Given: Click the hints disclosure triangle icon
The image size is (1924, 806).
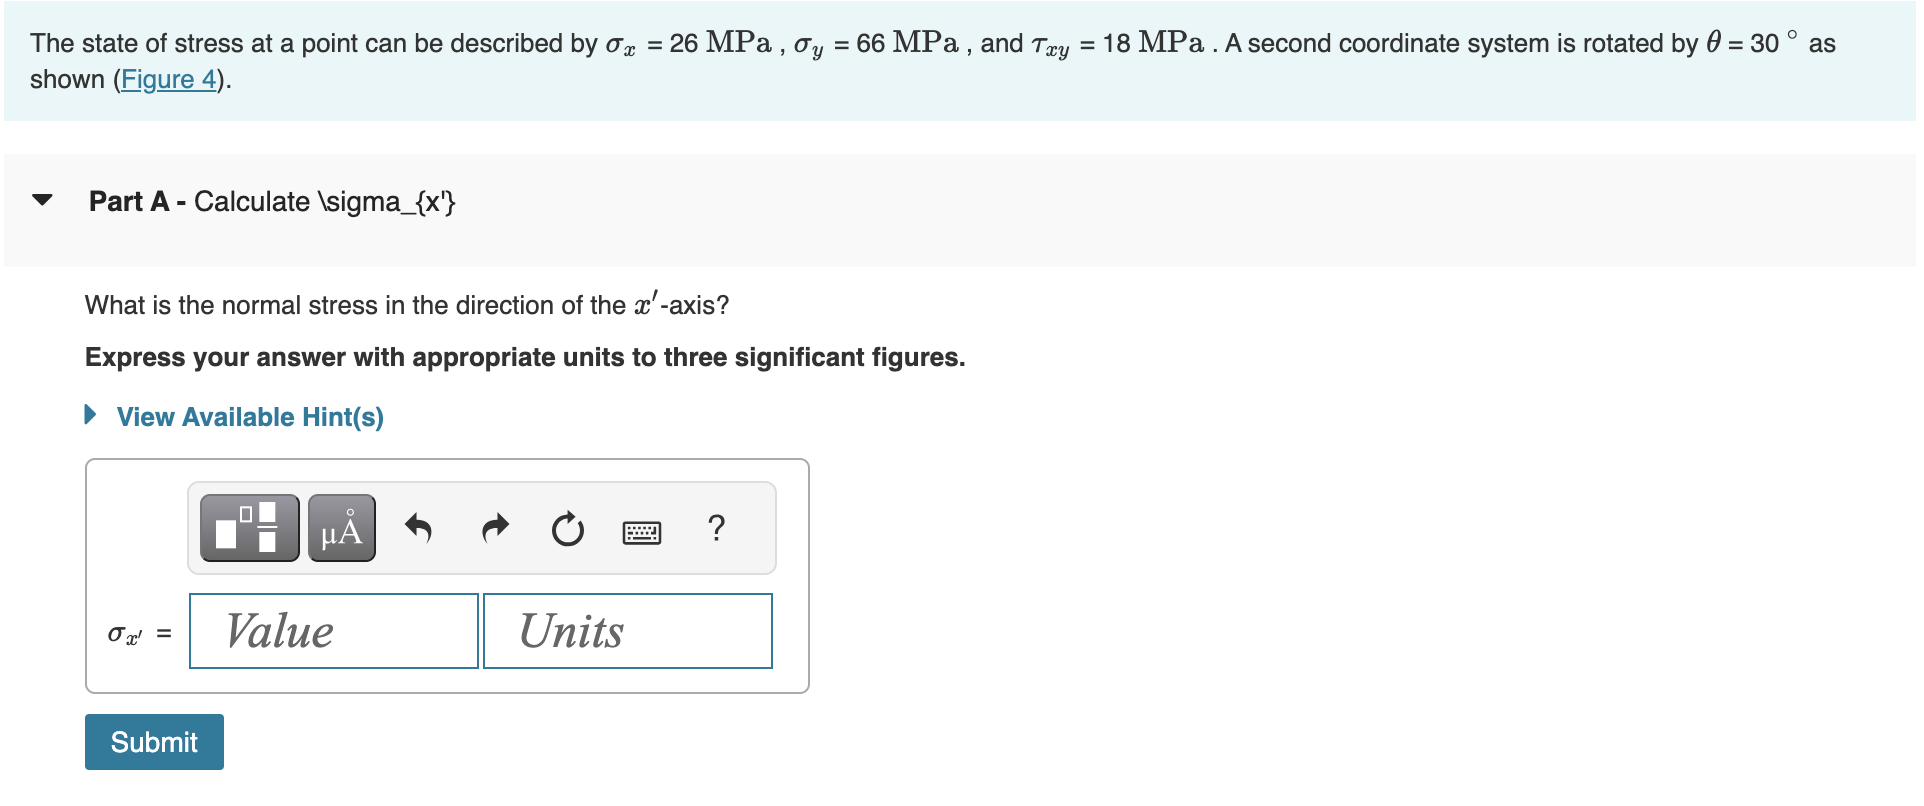Looking at the screenshot, I should (x=89, y=415).
